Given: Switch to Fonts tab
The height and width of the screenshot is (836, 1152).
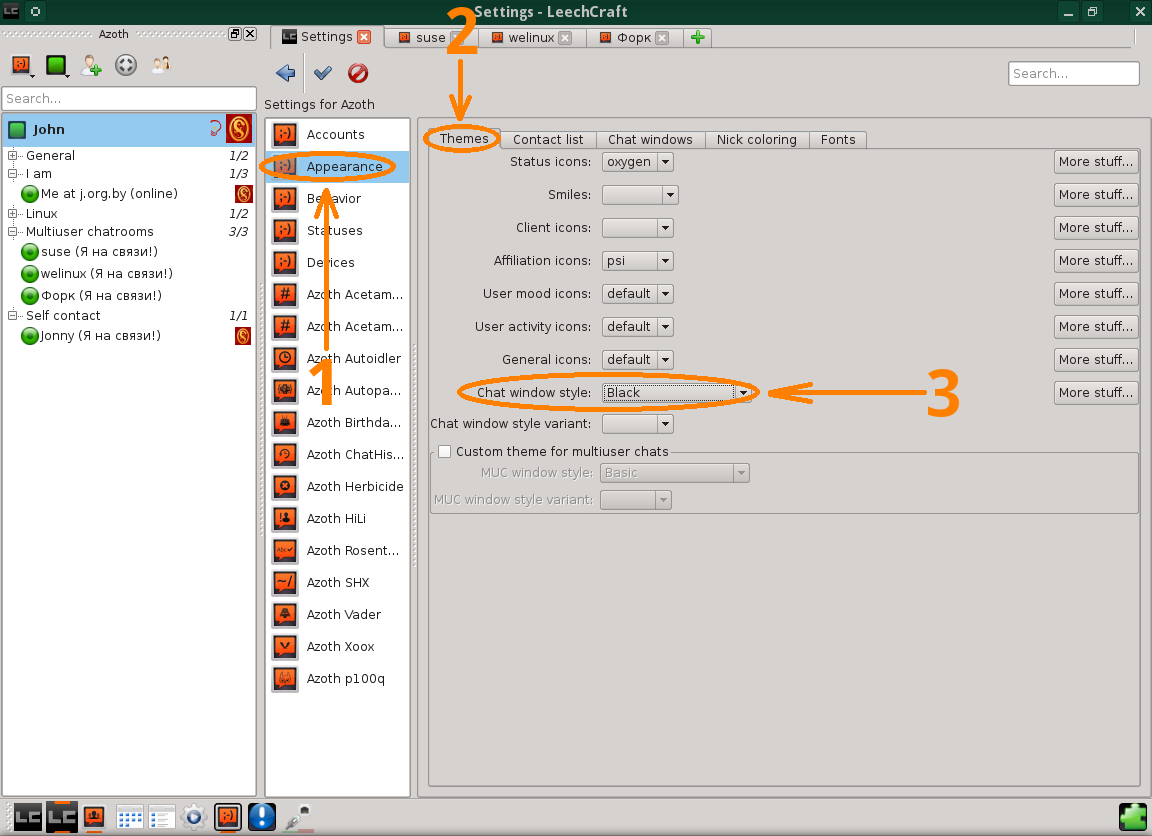Looking at the screenshot, I should pos(838,140).
